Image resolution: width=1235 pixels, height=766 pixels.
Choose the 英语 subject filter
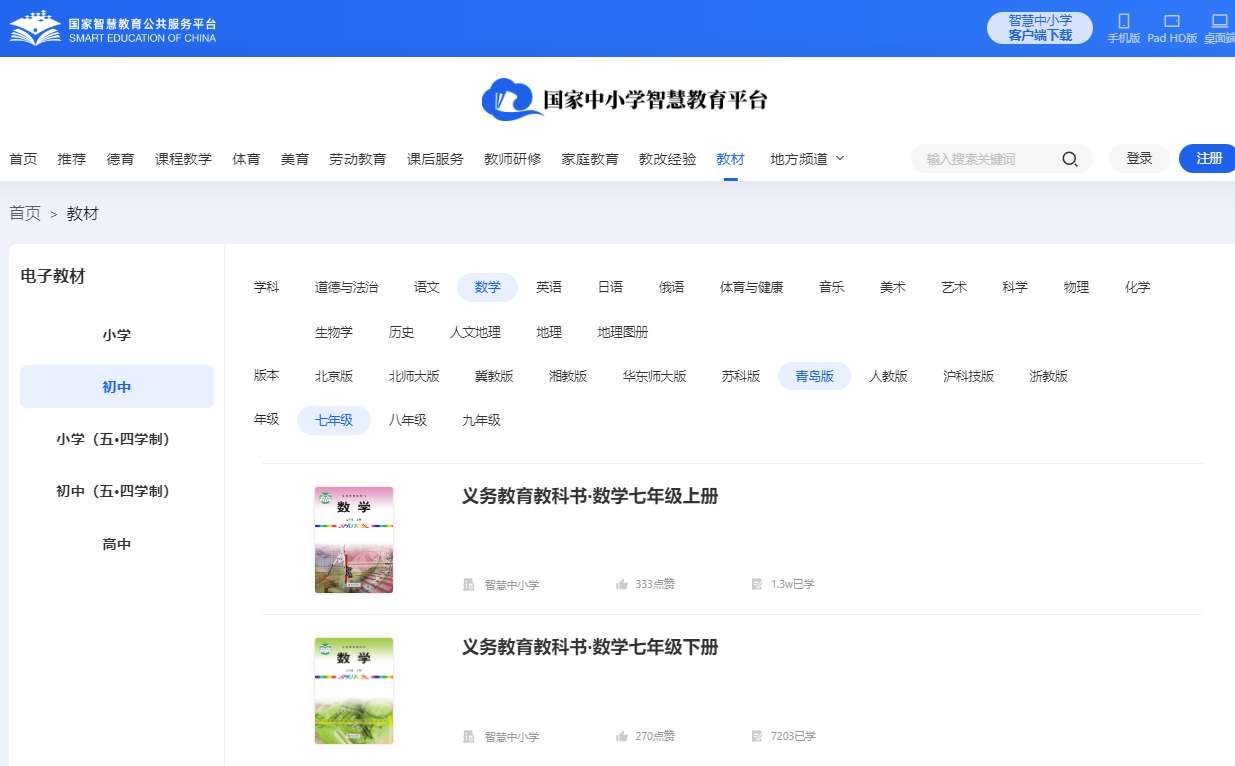point(549,287)
